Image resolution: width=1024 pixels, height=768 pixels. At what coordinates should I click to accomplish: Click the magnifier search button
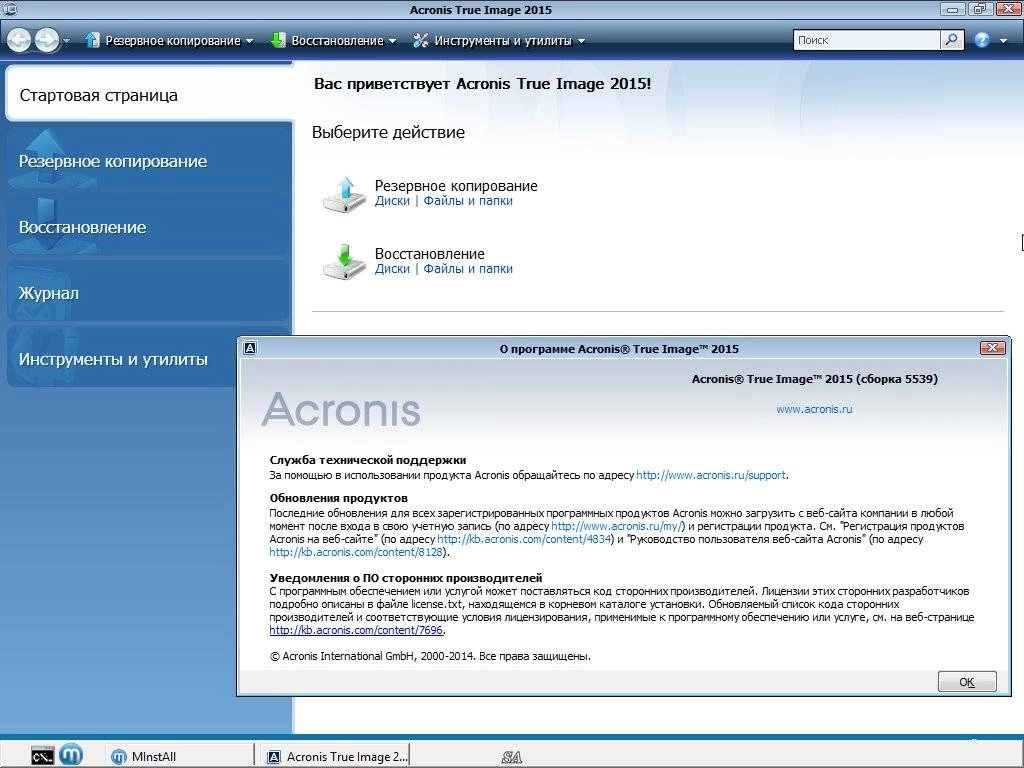tap(952, 40)
